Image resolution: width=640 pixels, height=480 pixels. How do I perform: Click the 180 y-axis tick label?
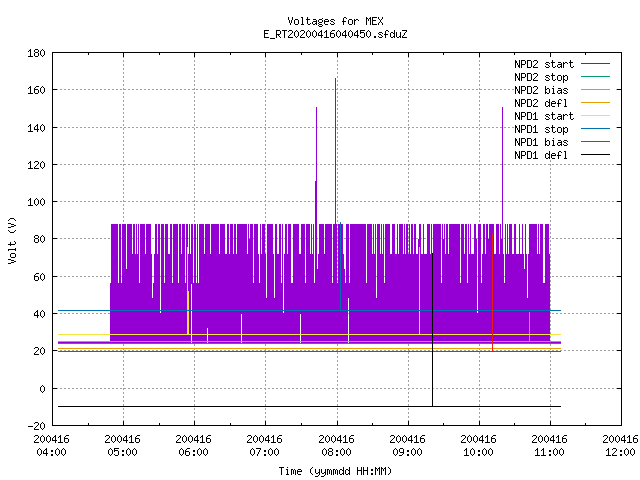[x=36, y=53]
